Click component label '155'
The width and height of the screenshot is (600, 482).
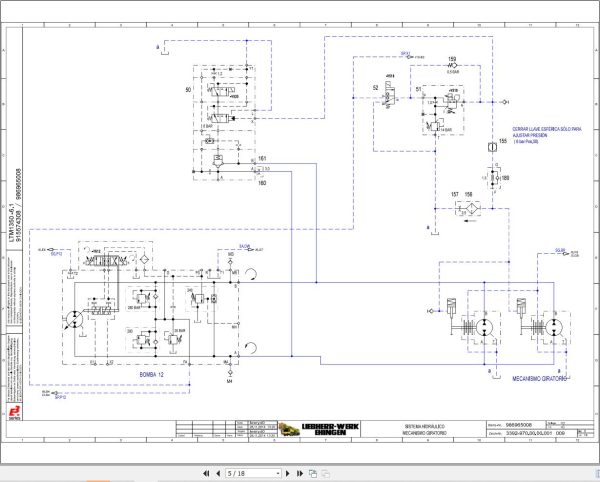(x=503, y=141)
